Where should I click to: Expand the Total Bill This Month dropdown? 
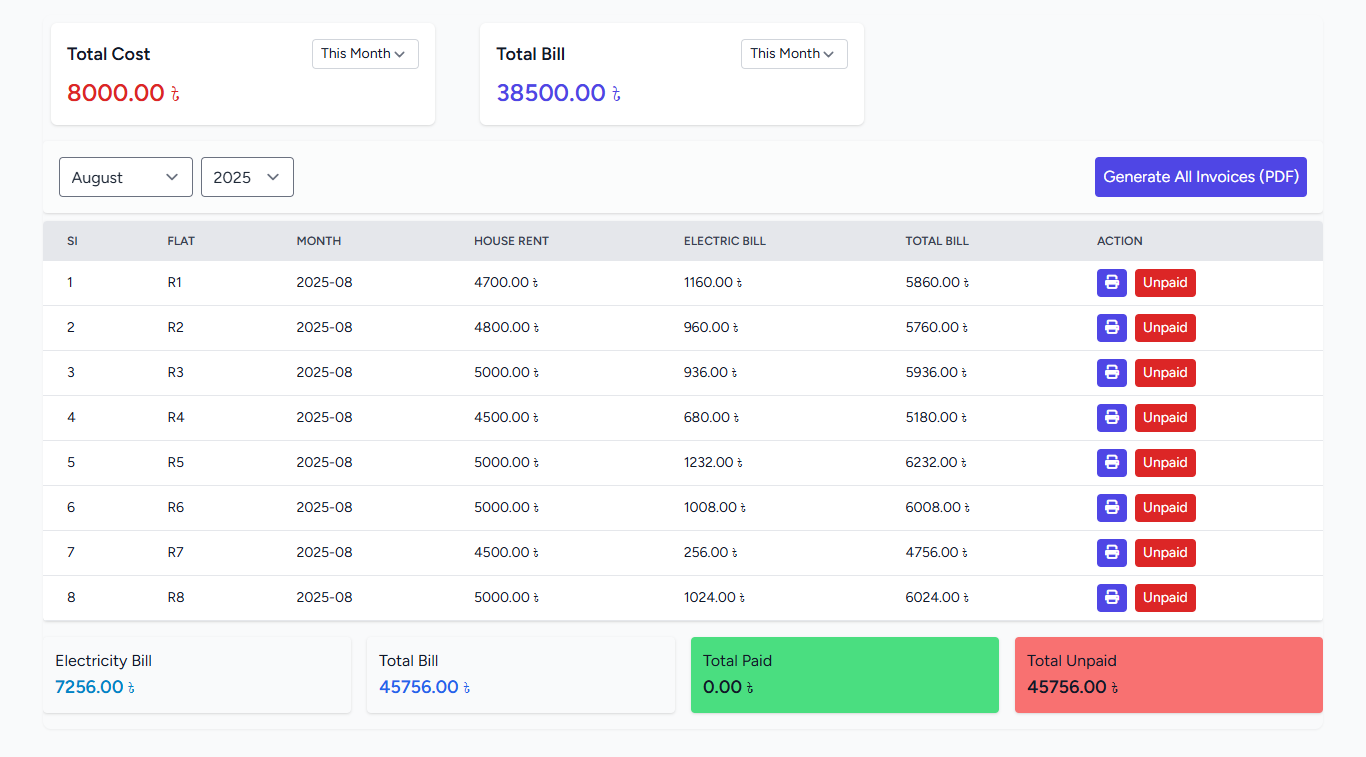point(794,54)
